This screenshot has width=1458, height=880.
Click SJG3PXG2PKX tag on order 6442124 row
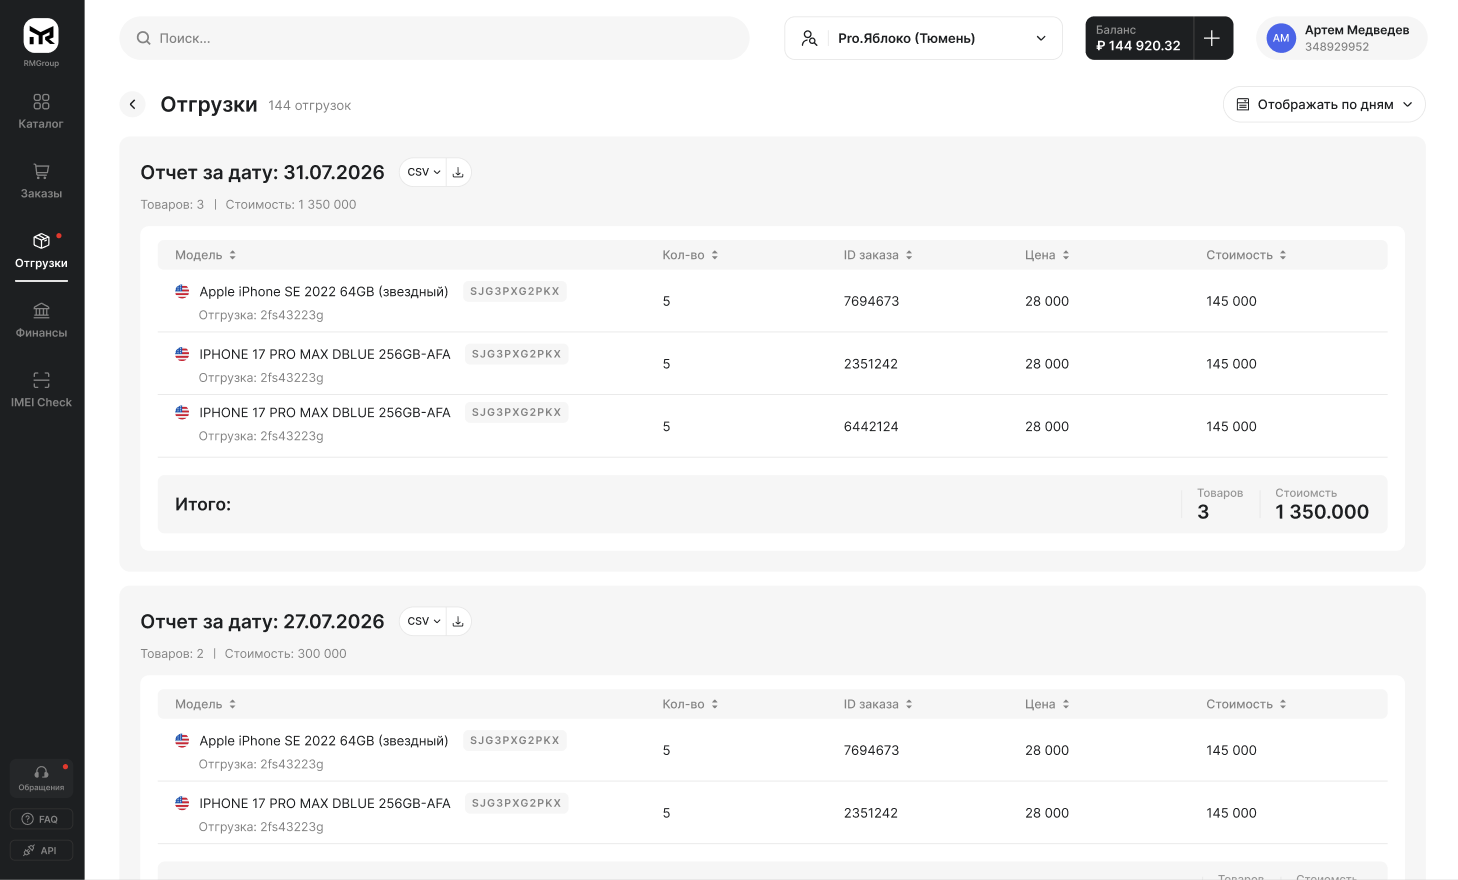(516, 412)
